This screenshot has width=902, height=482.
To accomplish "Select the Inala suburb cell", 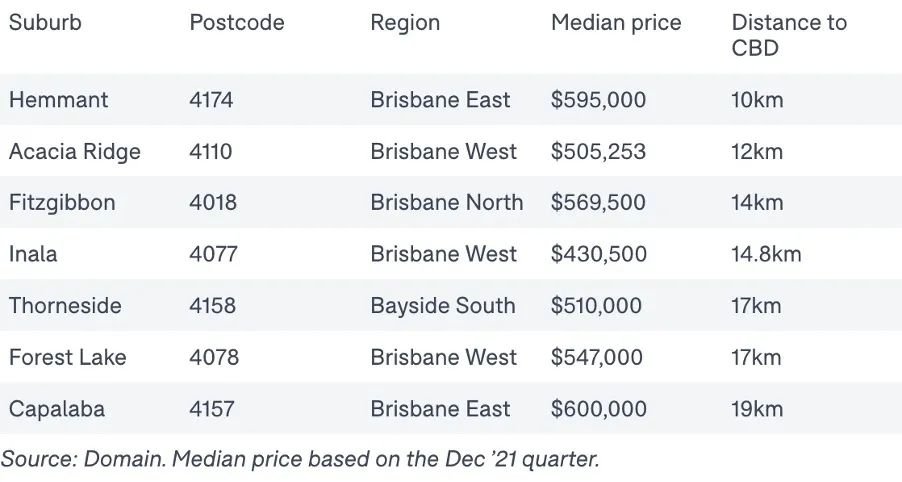I will pyautogui.click(x=33, y=254).
